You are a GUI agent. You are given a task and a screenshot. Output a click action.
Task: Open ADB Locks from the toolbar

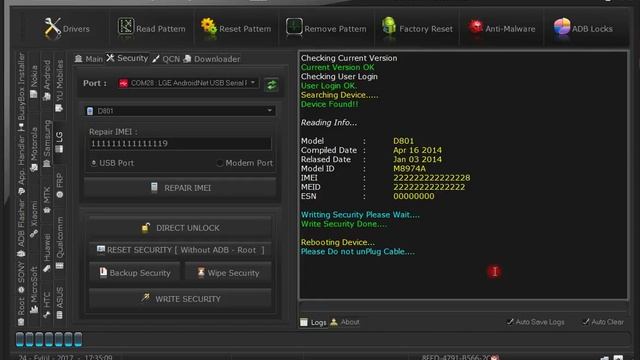click(583, 28)
